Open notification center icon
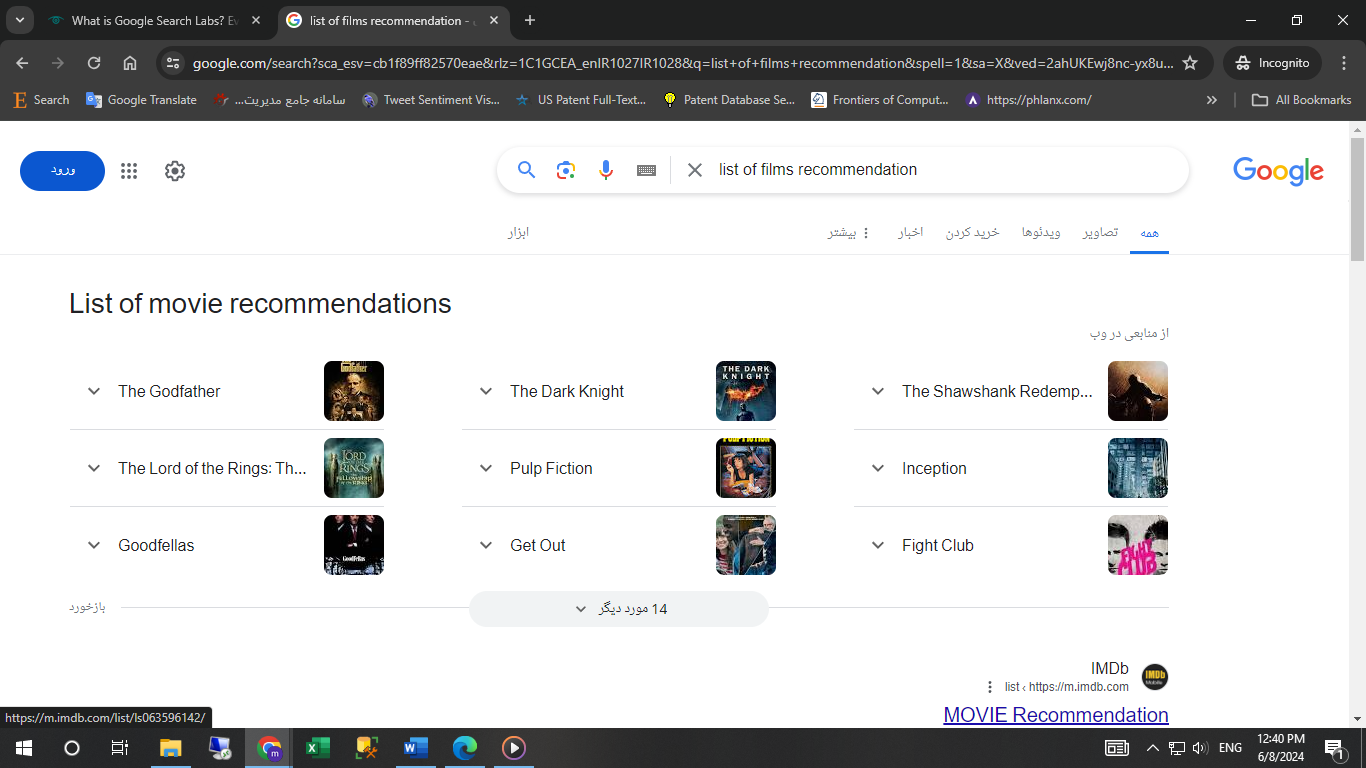 click(1334, 748)
